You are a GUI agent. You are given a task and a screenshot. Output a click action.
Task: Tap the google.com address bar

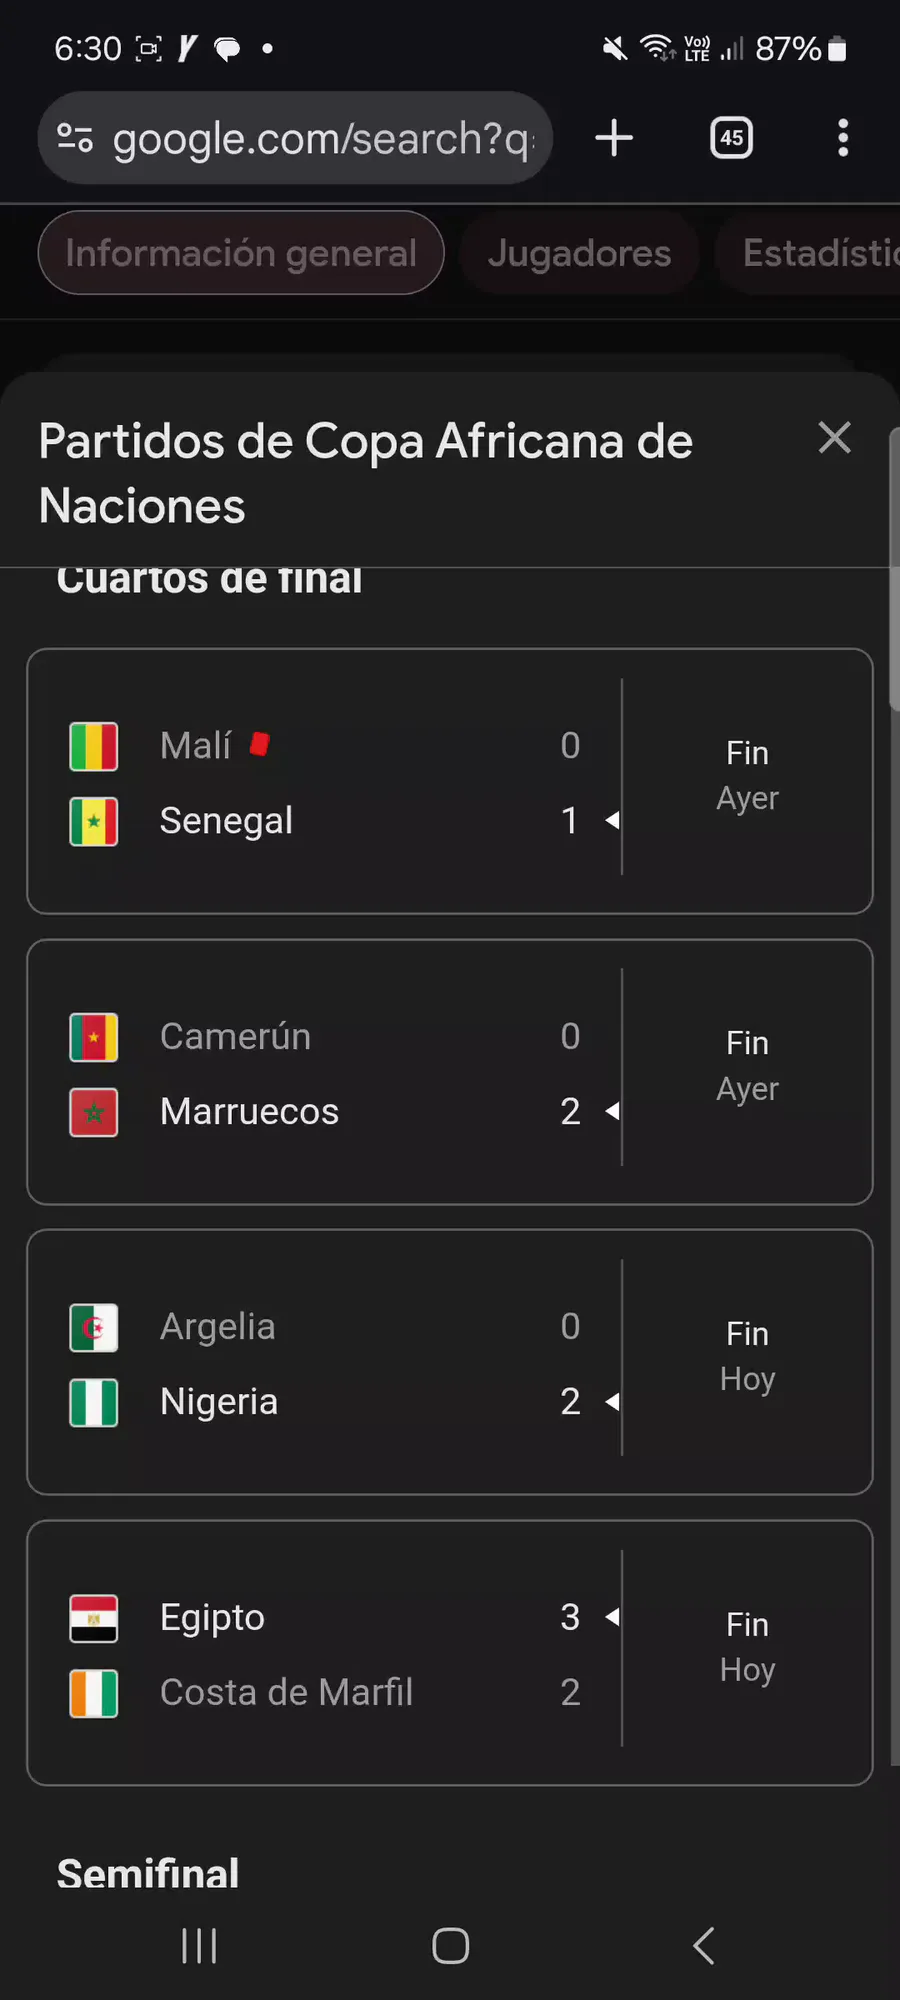click(320, 138)
